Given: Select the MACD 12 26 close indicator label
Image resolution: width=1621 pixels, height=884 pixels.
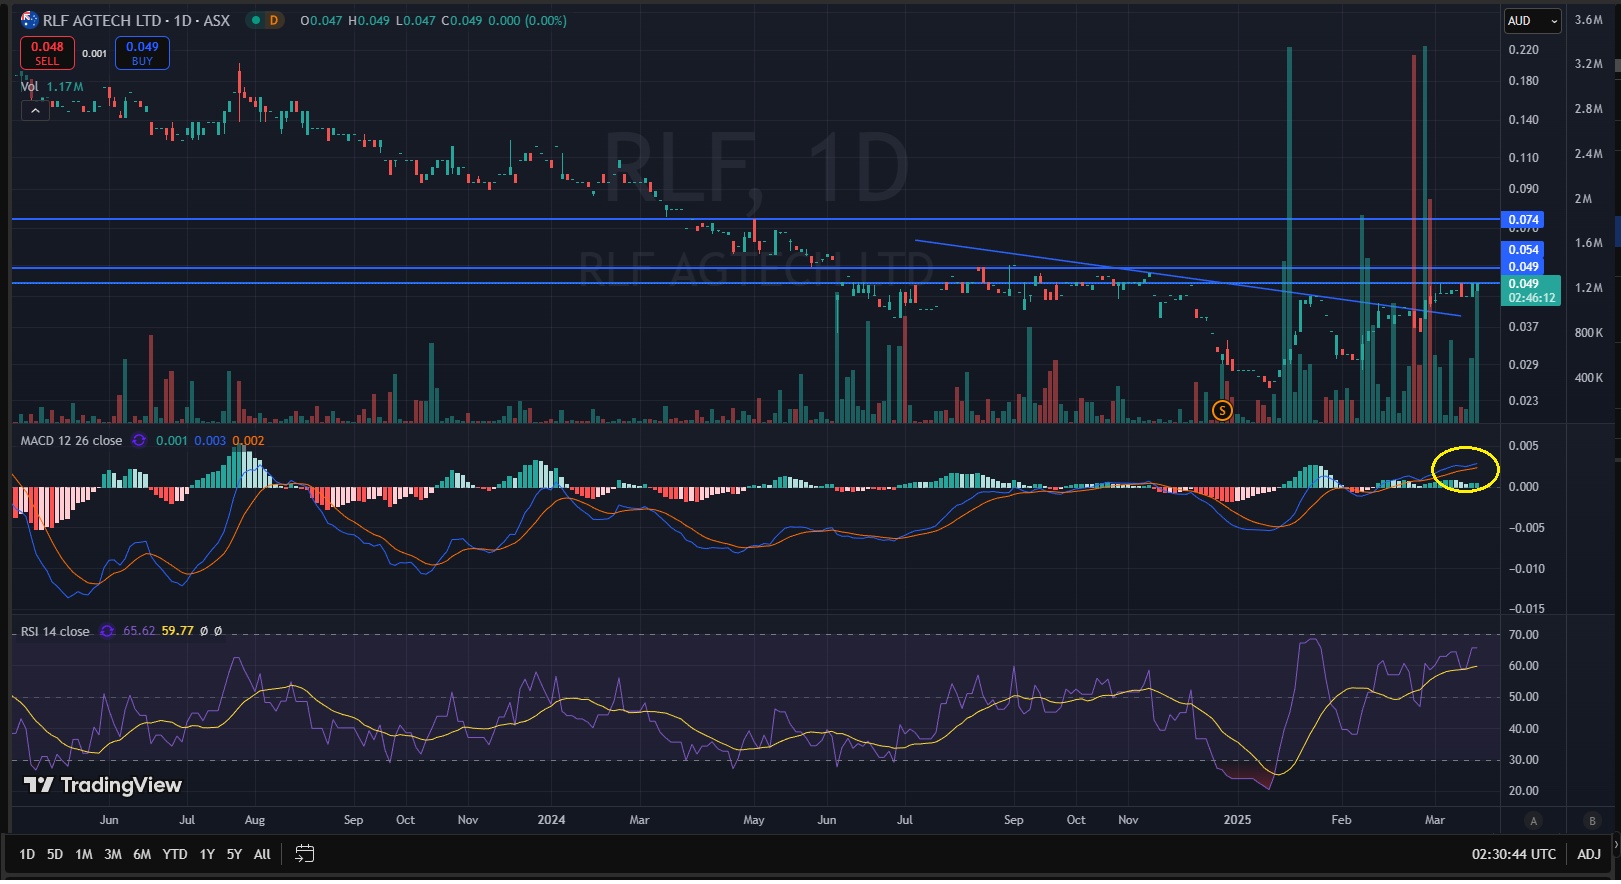Looking at the screenshot, I should click(71, 441).
